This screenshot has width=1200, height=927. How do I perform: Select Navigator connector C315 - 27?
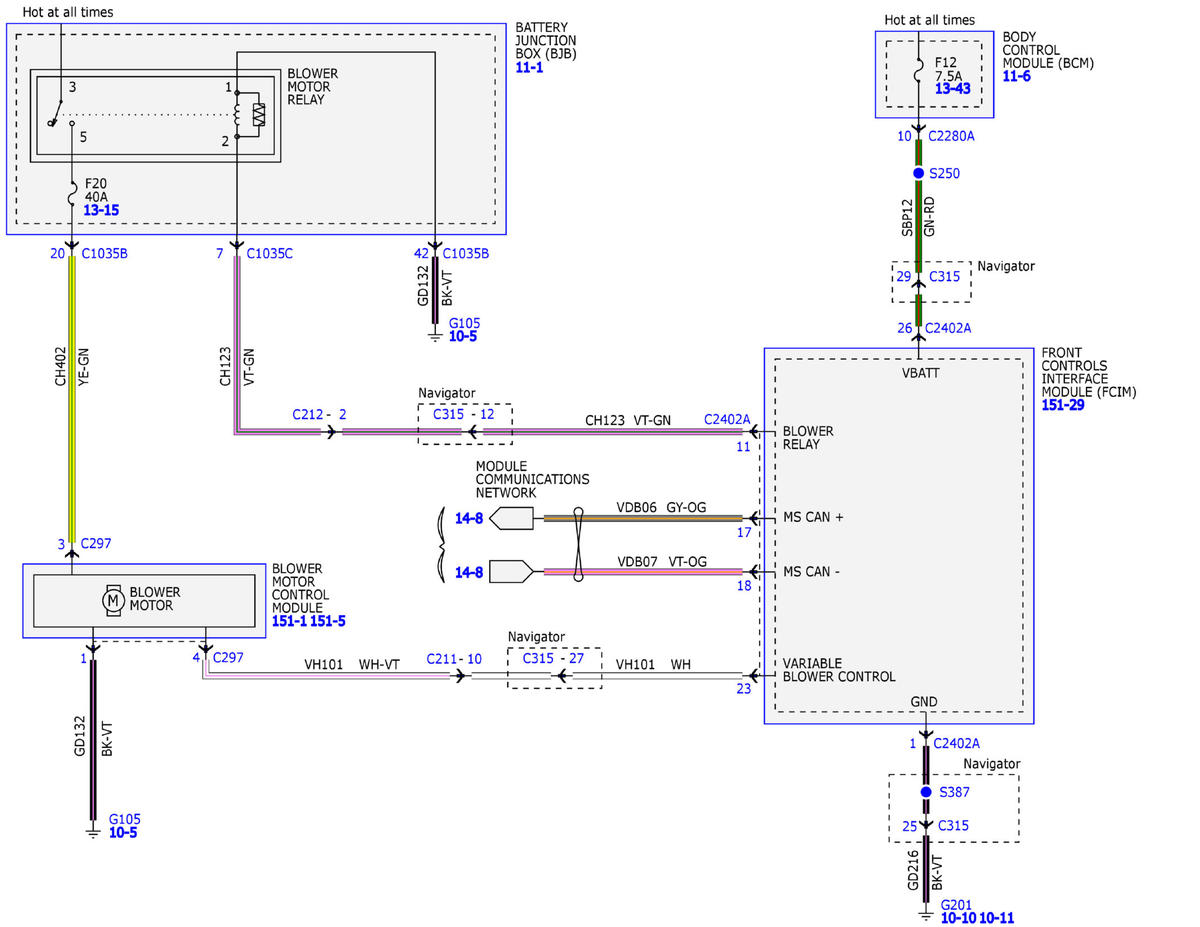[x=553, y=658]
